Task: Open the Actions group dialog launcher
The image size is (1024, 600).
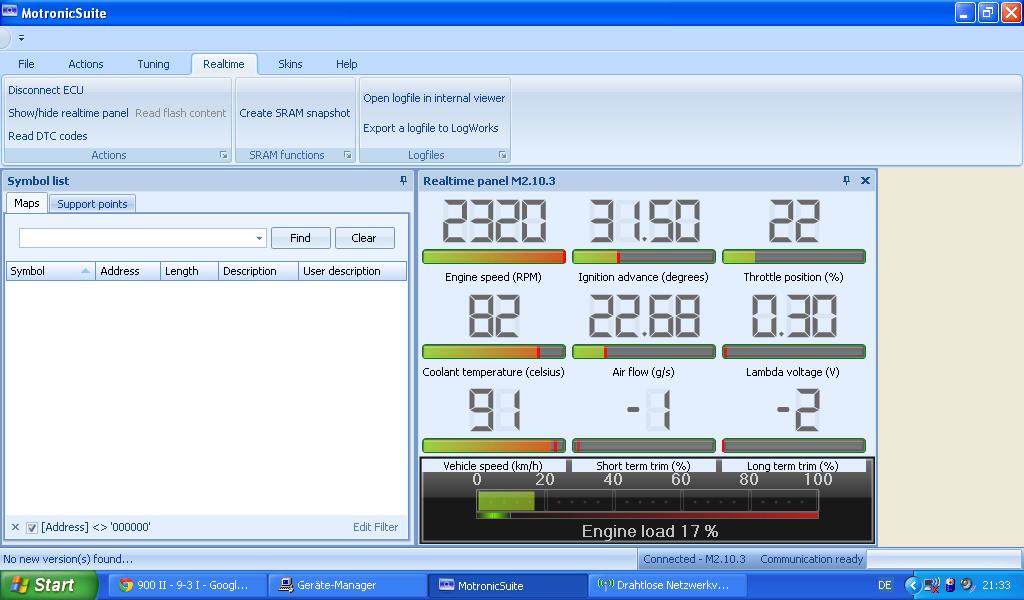Action: point(223,155)
